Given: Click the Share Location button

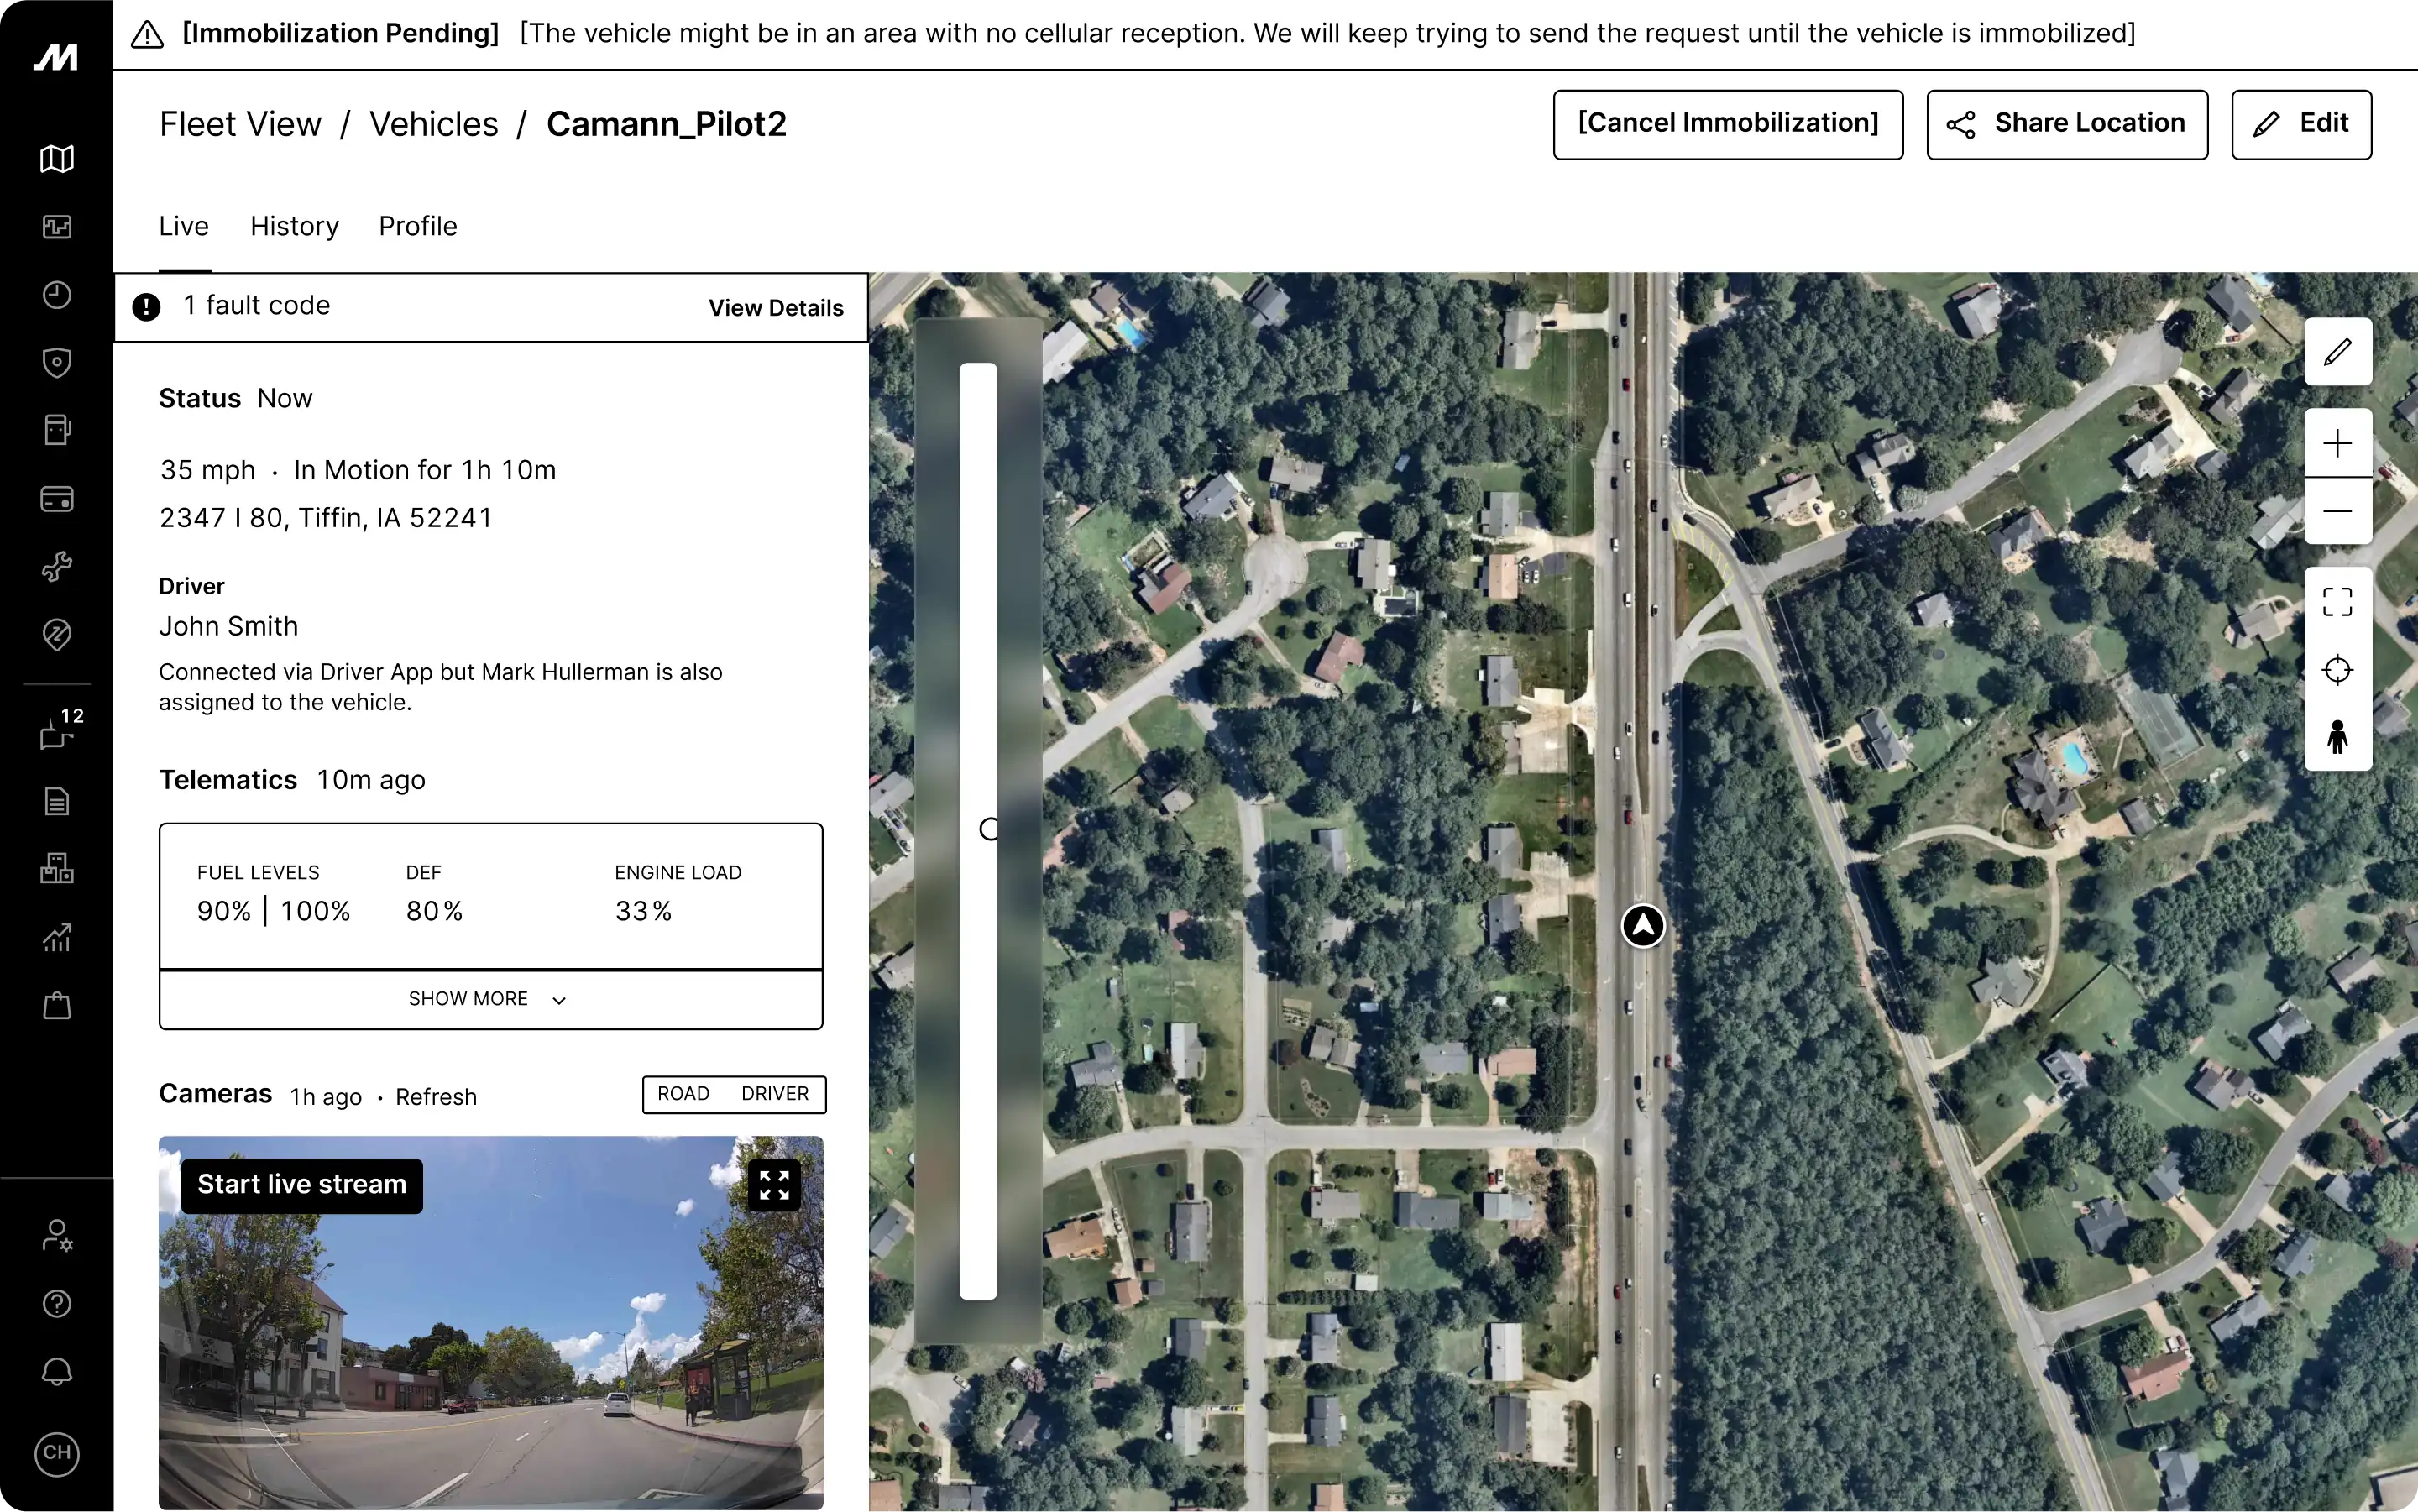Looking at the screenshot, I should (x=2066, y=124).
